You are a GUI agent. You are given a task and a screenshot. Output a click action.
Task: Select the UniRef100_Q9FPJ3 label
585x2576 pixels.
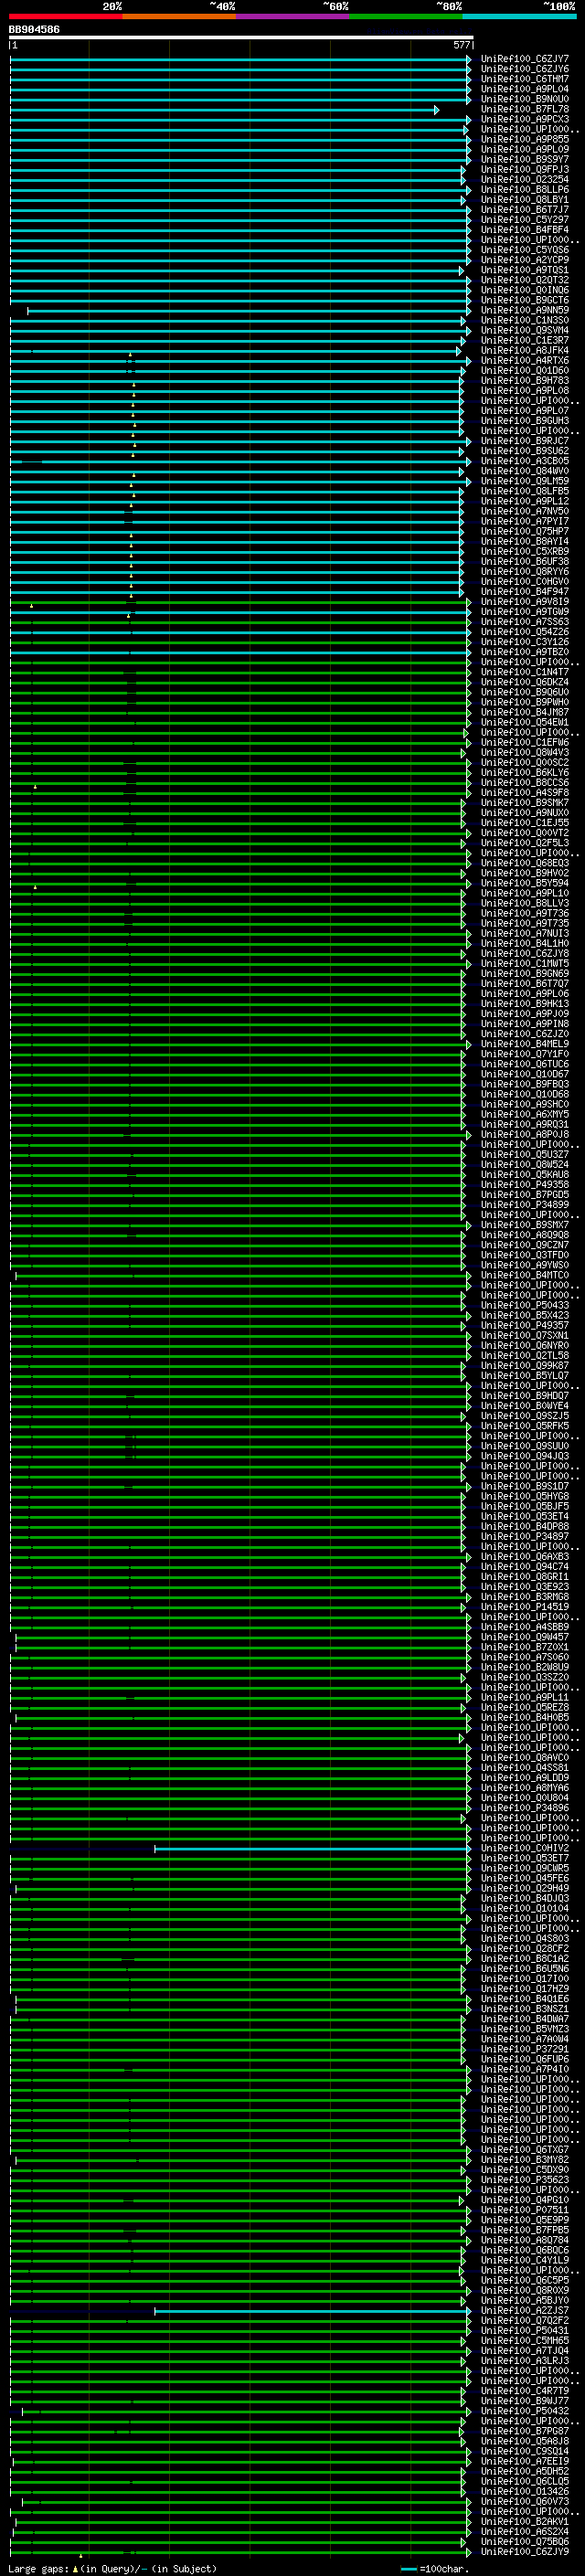[524, 169]
